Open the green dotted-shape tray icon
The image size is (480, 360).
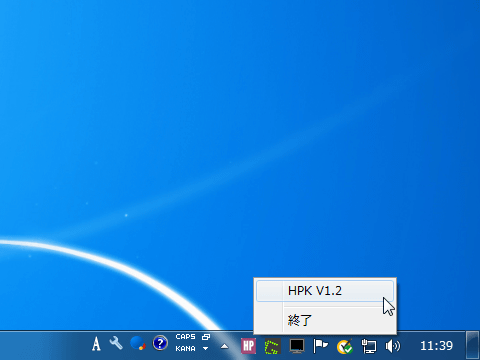pyautogui.click(x=272, y=346)
